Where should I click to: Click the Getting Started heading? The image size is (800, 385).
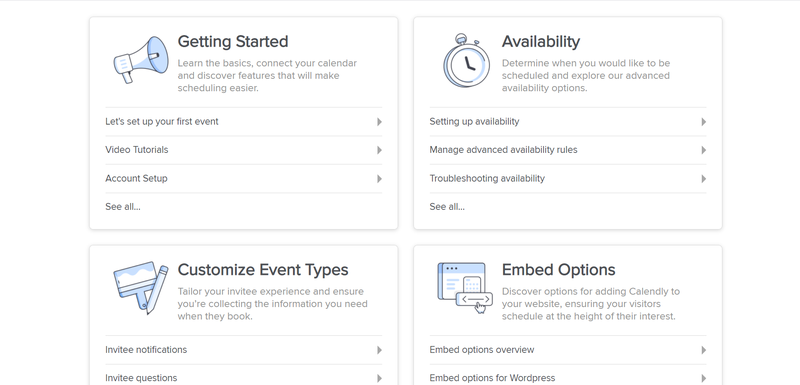coord(233,42)
